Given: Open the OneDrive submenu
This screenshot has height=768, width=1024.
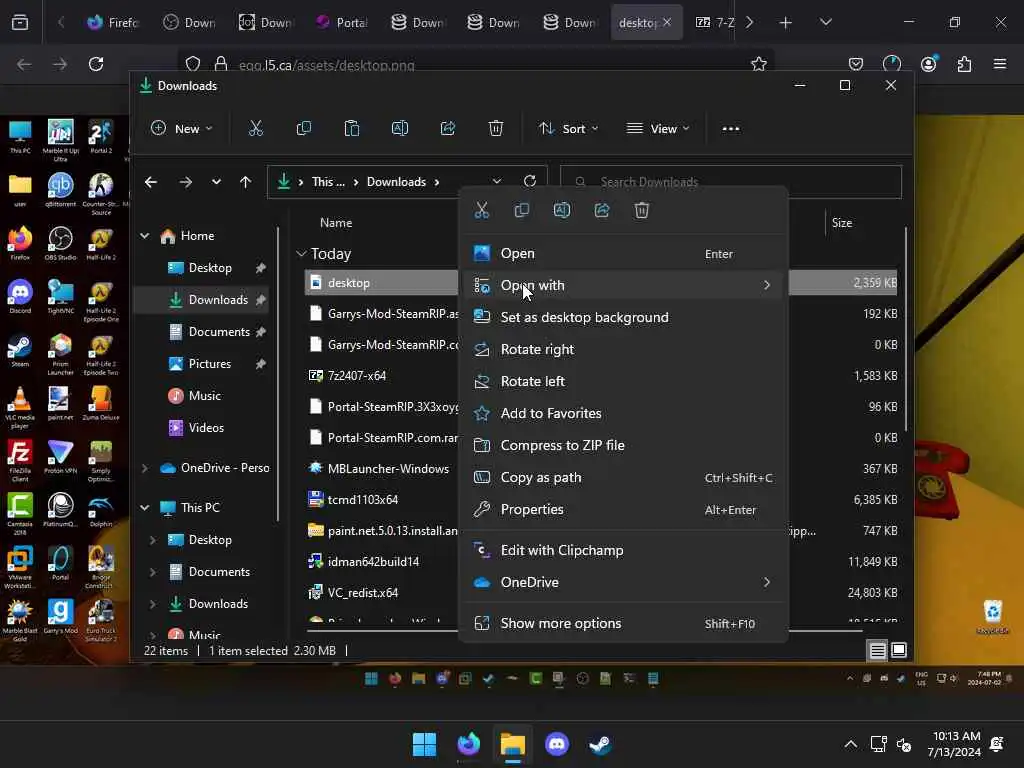Looking at the screenshot, I should [x=624, y=583].
